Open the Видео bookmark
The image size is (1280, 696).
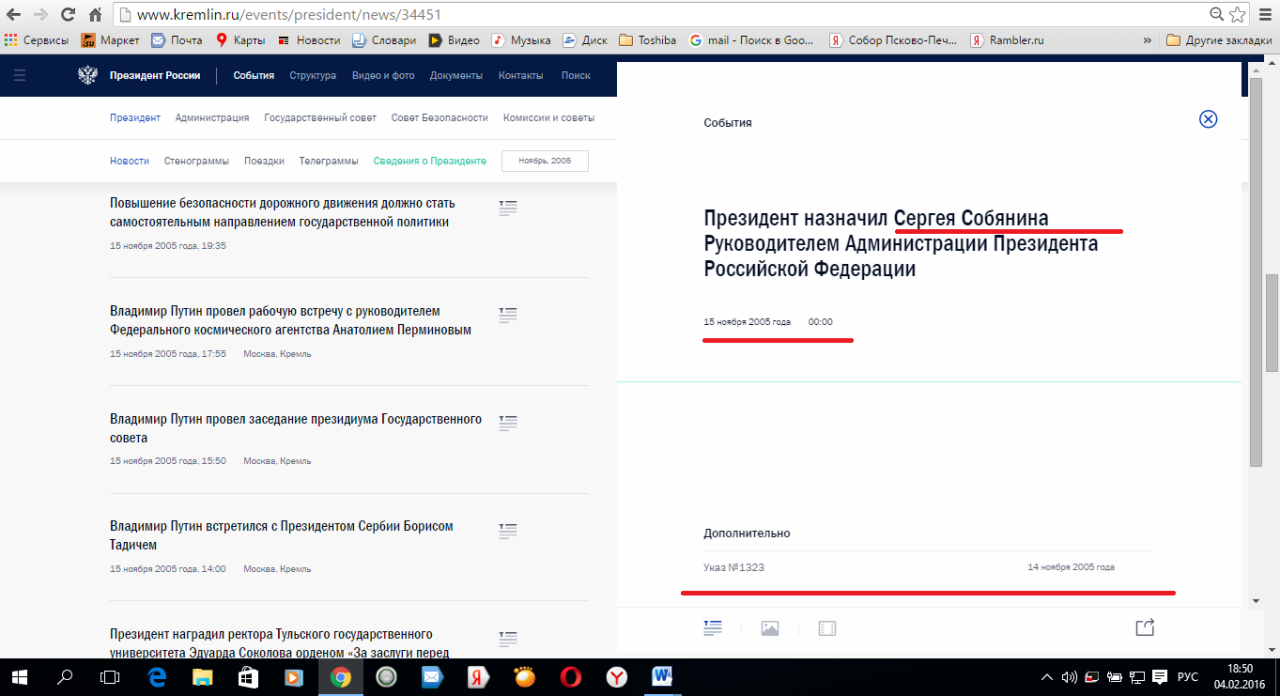click(x=454, y=40)
